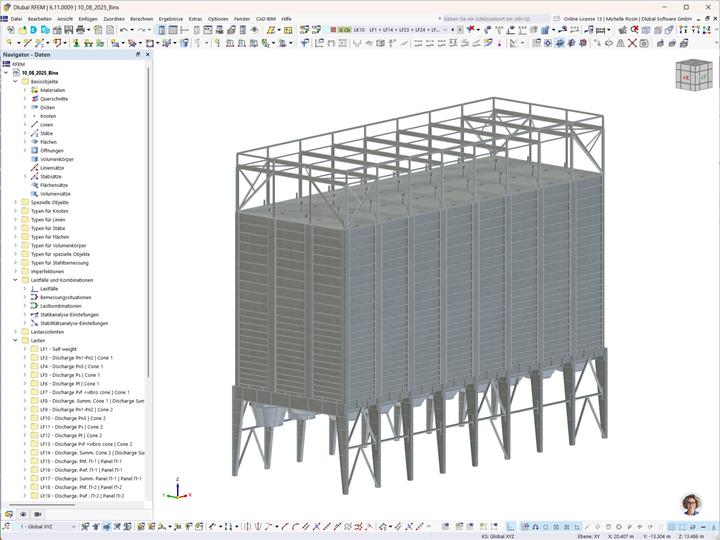The height and width of the screenshot is (540, 720).
Task: Go to previous load case arrow
Action: click(452, 30)
